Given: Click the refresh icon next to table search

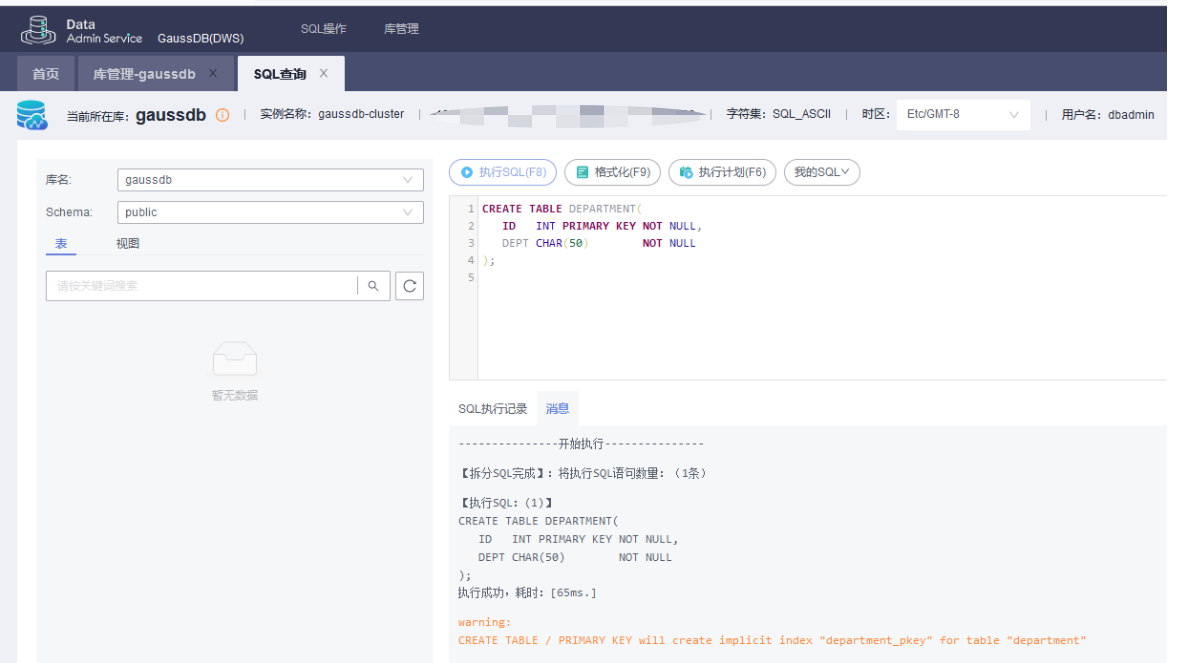Looking at the screenshot, I should (410, 286).
